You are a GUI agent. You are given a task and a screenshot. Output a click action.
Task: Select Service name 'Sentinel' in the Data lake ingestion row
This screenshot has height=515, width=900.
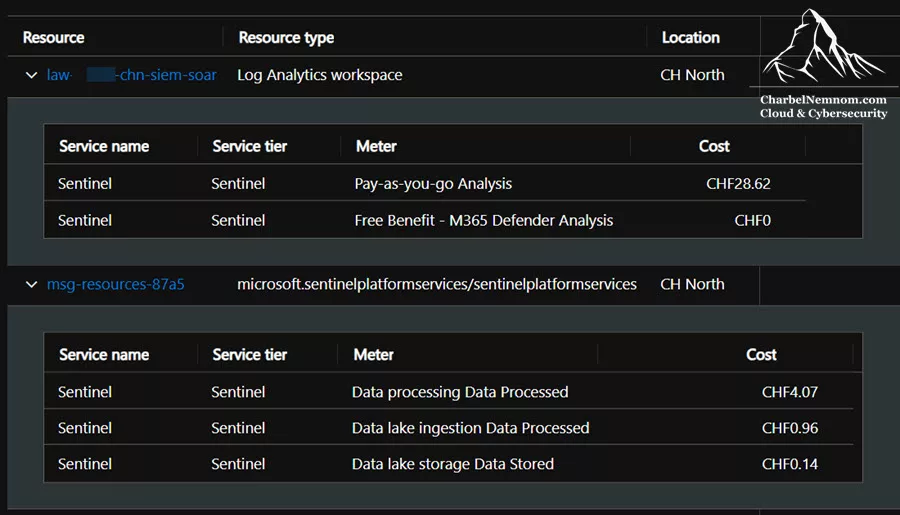pyautogui.click(x=85, y=428)
